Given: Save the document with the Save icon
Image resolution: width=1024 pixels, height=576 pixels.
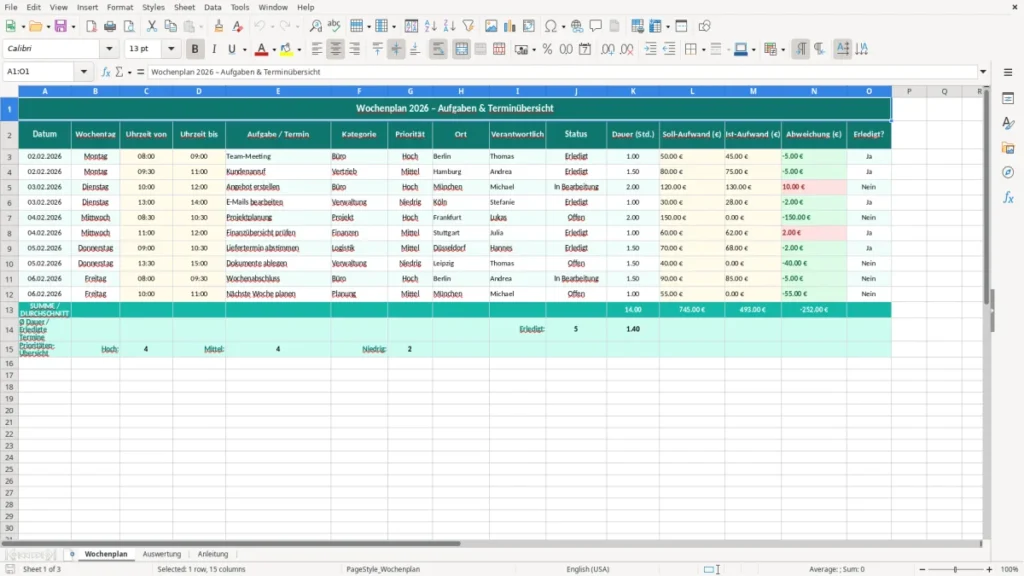Looking at the screenshot, I should [61, 26].
